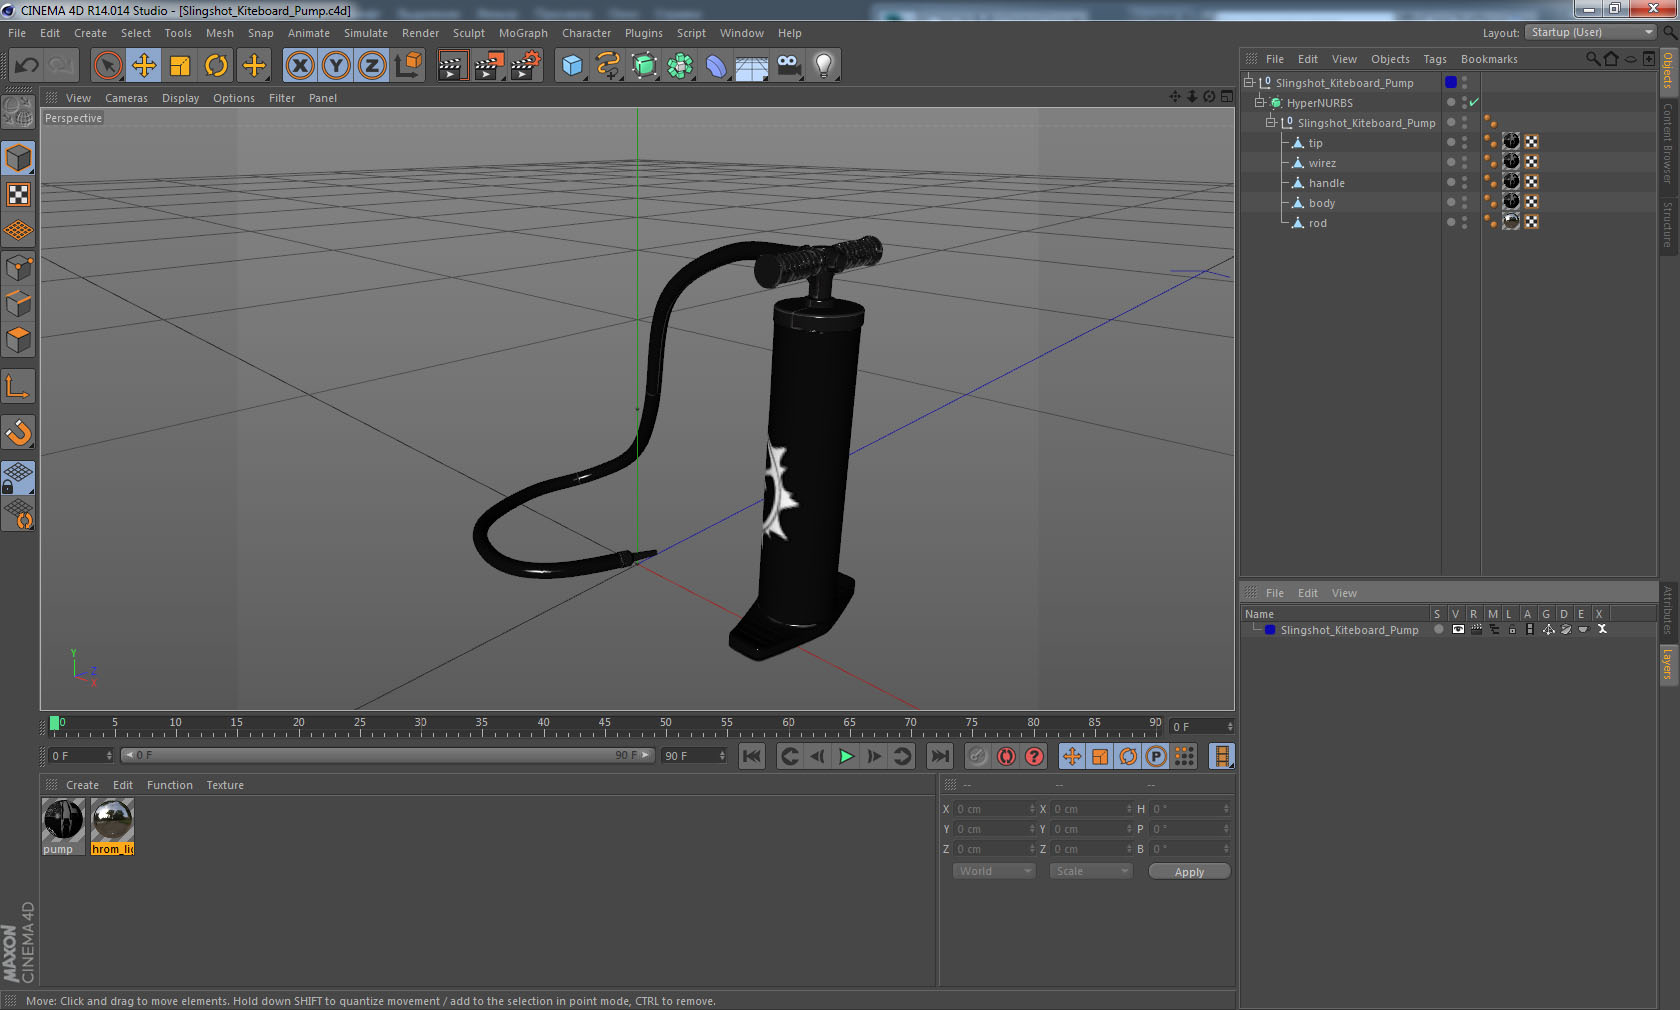The height and width of the screenshot is (1010, 1680).
Task: Go to start of animation
Action: [752, 757]
